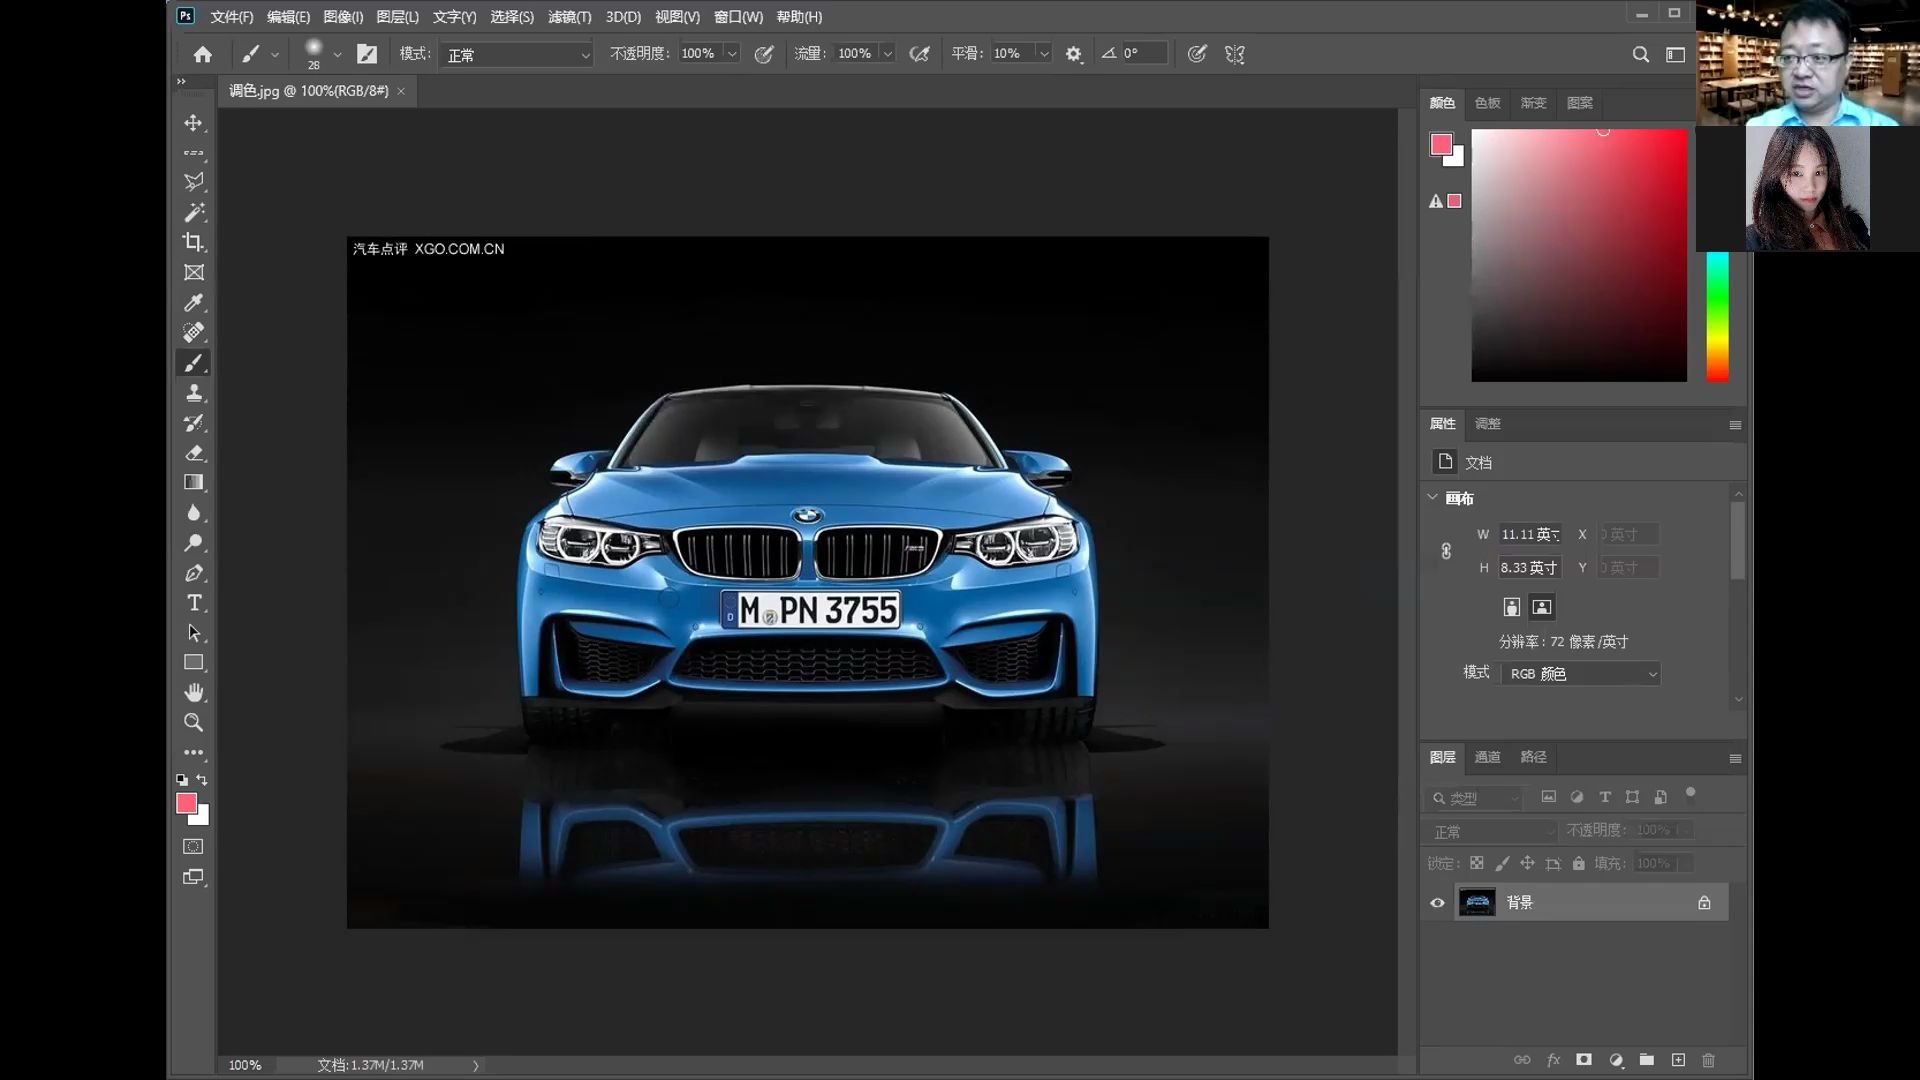Open the workspace switcher dropdown

tap(1675, 54)
